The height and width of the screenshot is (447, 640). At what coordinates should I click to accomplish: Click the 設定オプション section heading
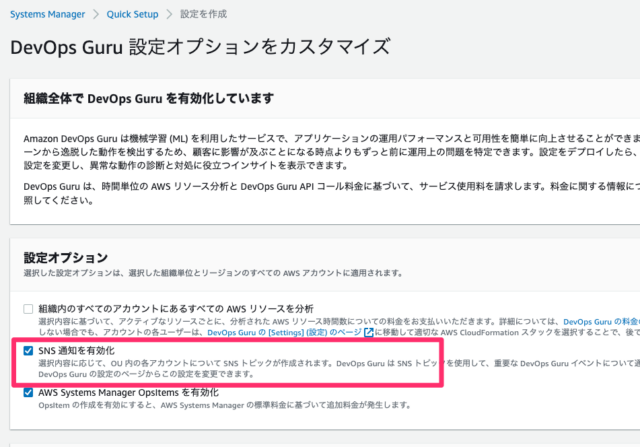[x=66, y=258]
